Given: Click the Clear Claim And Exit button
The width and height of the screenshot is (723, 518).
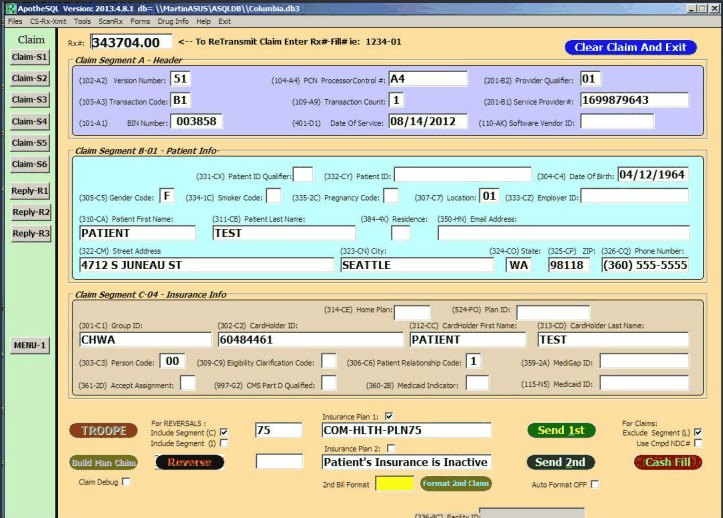Looking at the screenshot, I should (630, 47).
